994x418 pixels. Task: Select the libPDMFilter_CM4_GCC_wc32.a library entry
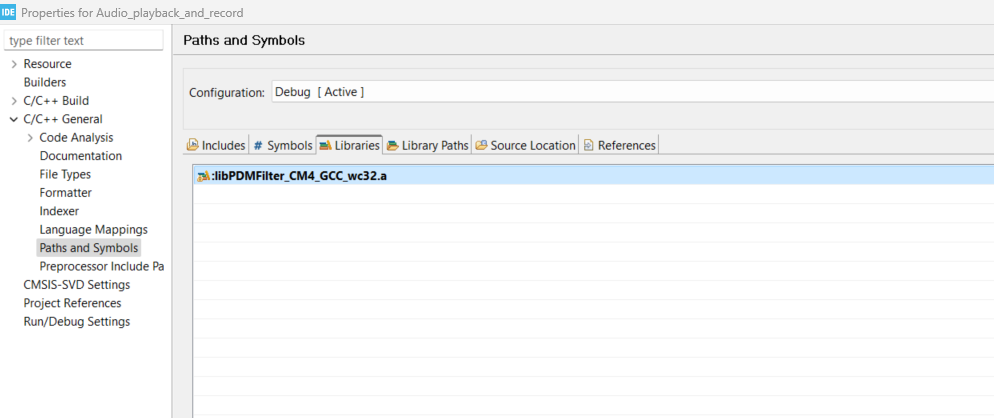click(593, 176)
